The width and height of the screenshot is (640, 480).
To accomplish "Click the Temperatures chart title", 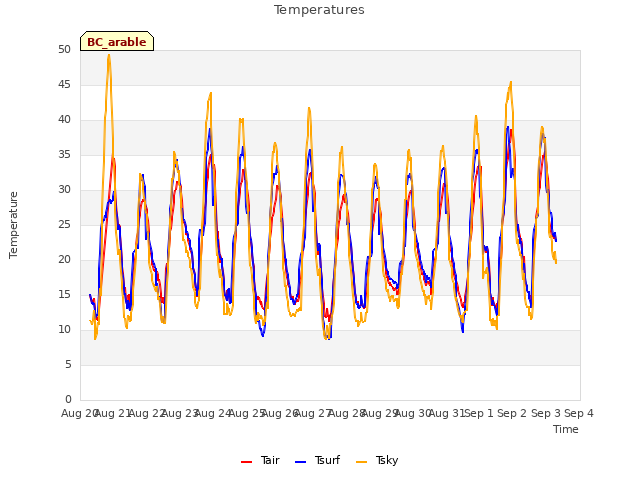I will coord(319,10).
